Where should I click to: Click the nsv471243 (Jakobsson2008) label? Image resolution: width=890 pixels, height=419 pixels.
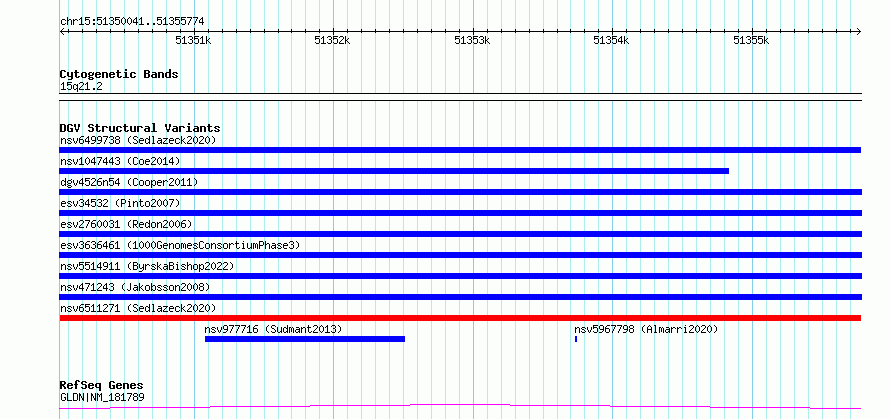[135, 287]
